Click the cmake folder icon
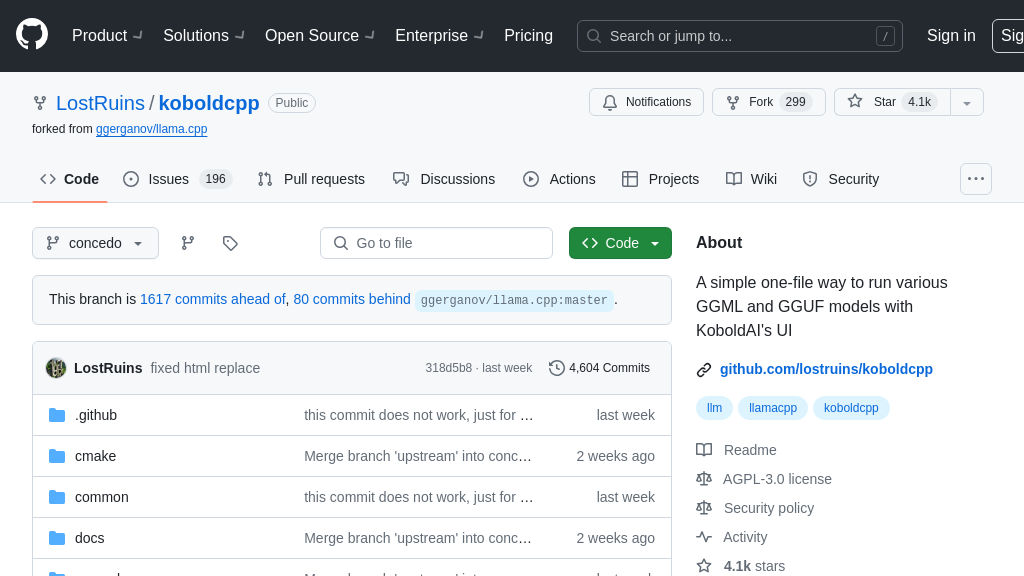1024x576 pixels. [x=57, y=456]
